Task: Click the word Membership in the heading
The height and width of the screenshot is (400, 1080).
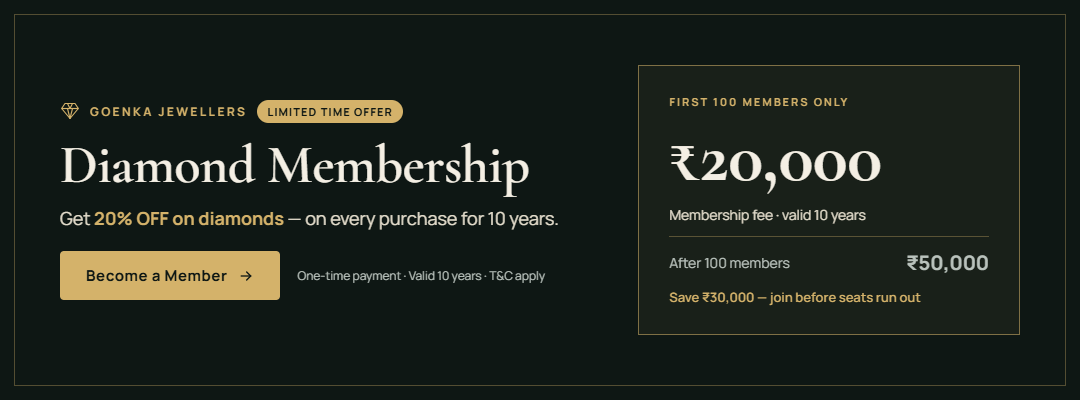Action: (399, 167)
